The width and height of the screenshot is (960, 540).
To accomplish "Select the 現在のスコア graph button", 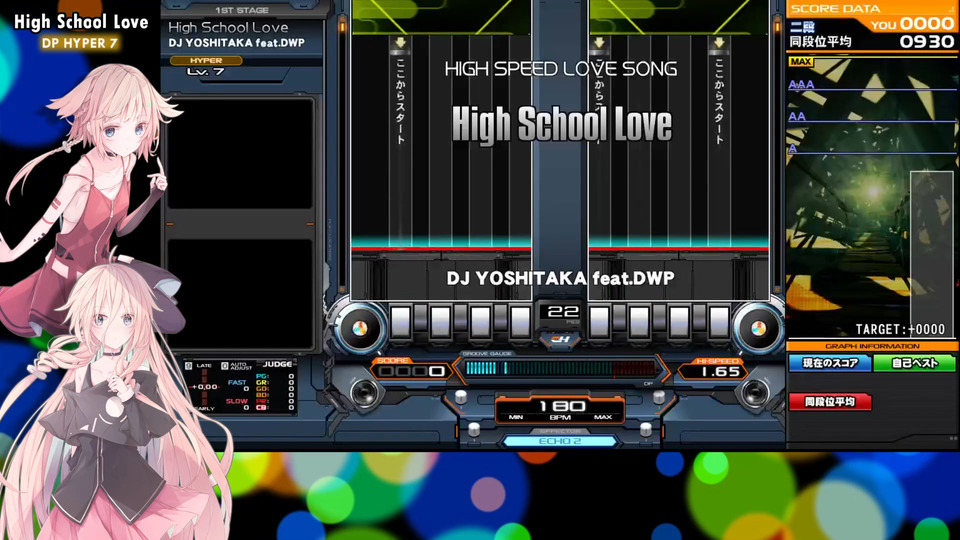I will pos(830,363).
